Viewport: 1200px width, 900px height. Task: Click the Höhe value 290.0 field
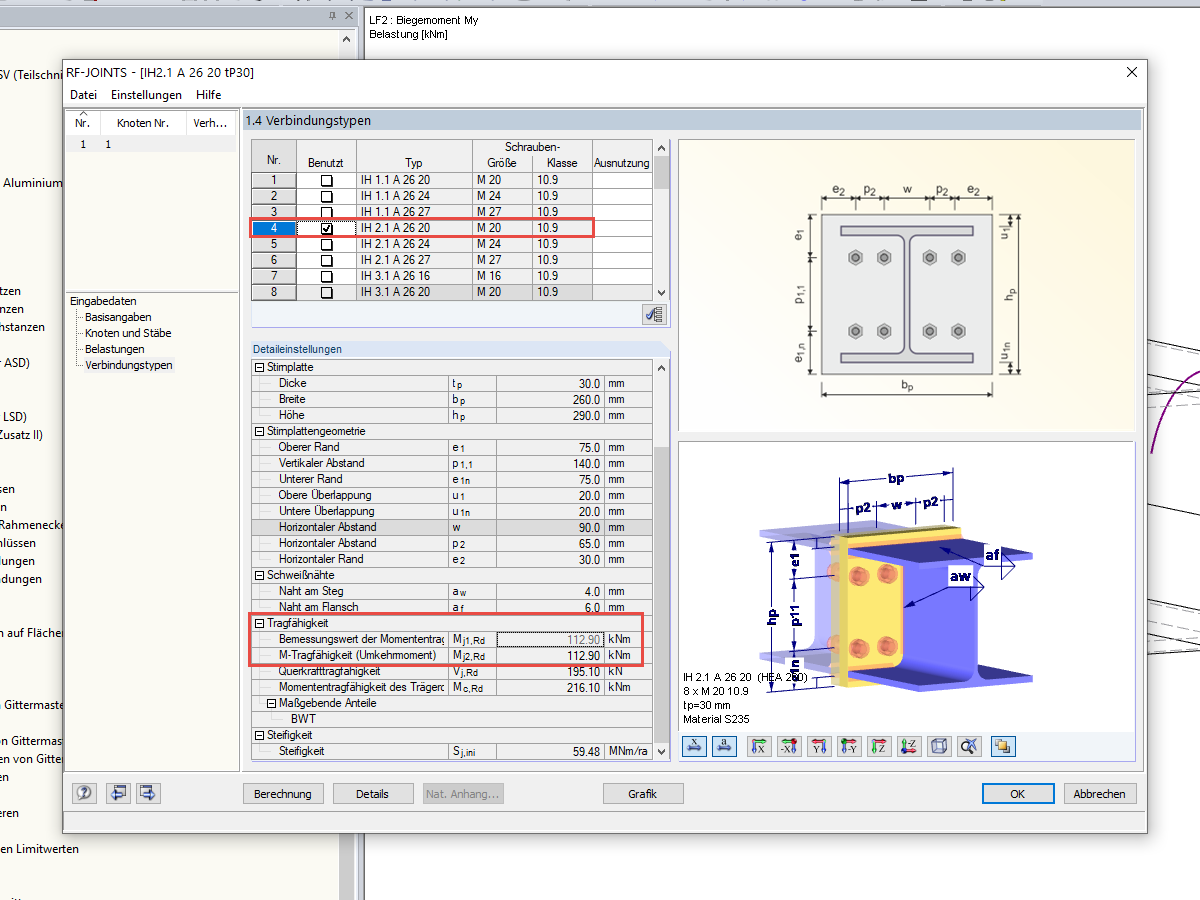550,415
